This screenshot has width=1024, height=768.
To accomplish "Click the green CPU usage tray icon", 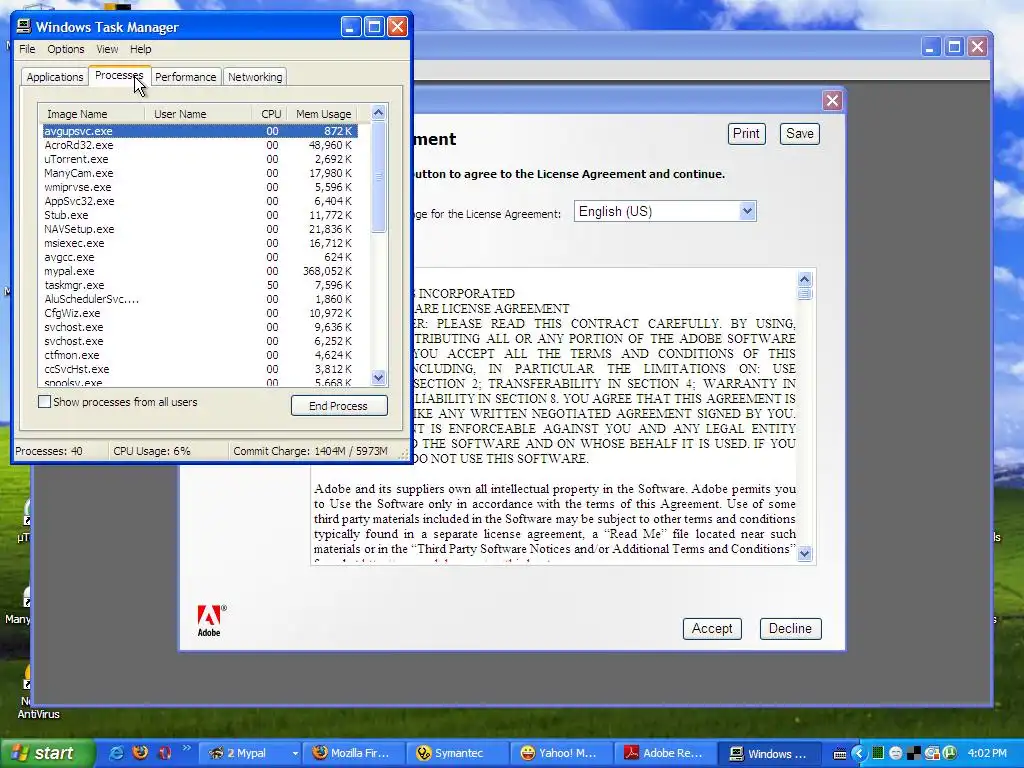I will (x=878, y=753).
